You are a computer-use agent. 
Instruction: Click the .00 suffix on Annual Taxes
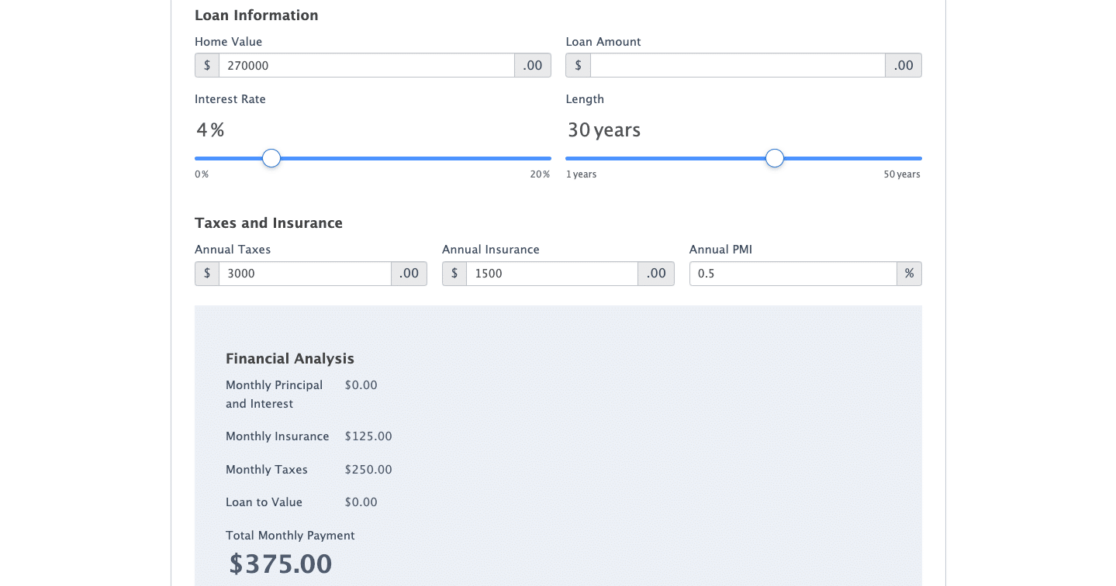point(409,274)
